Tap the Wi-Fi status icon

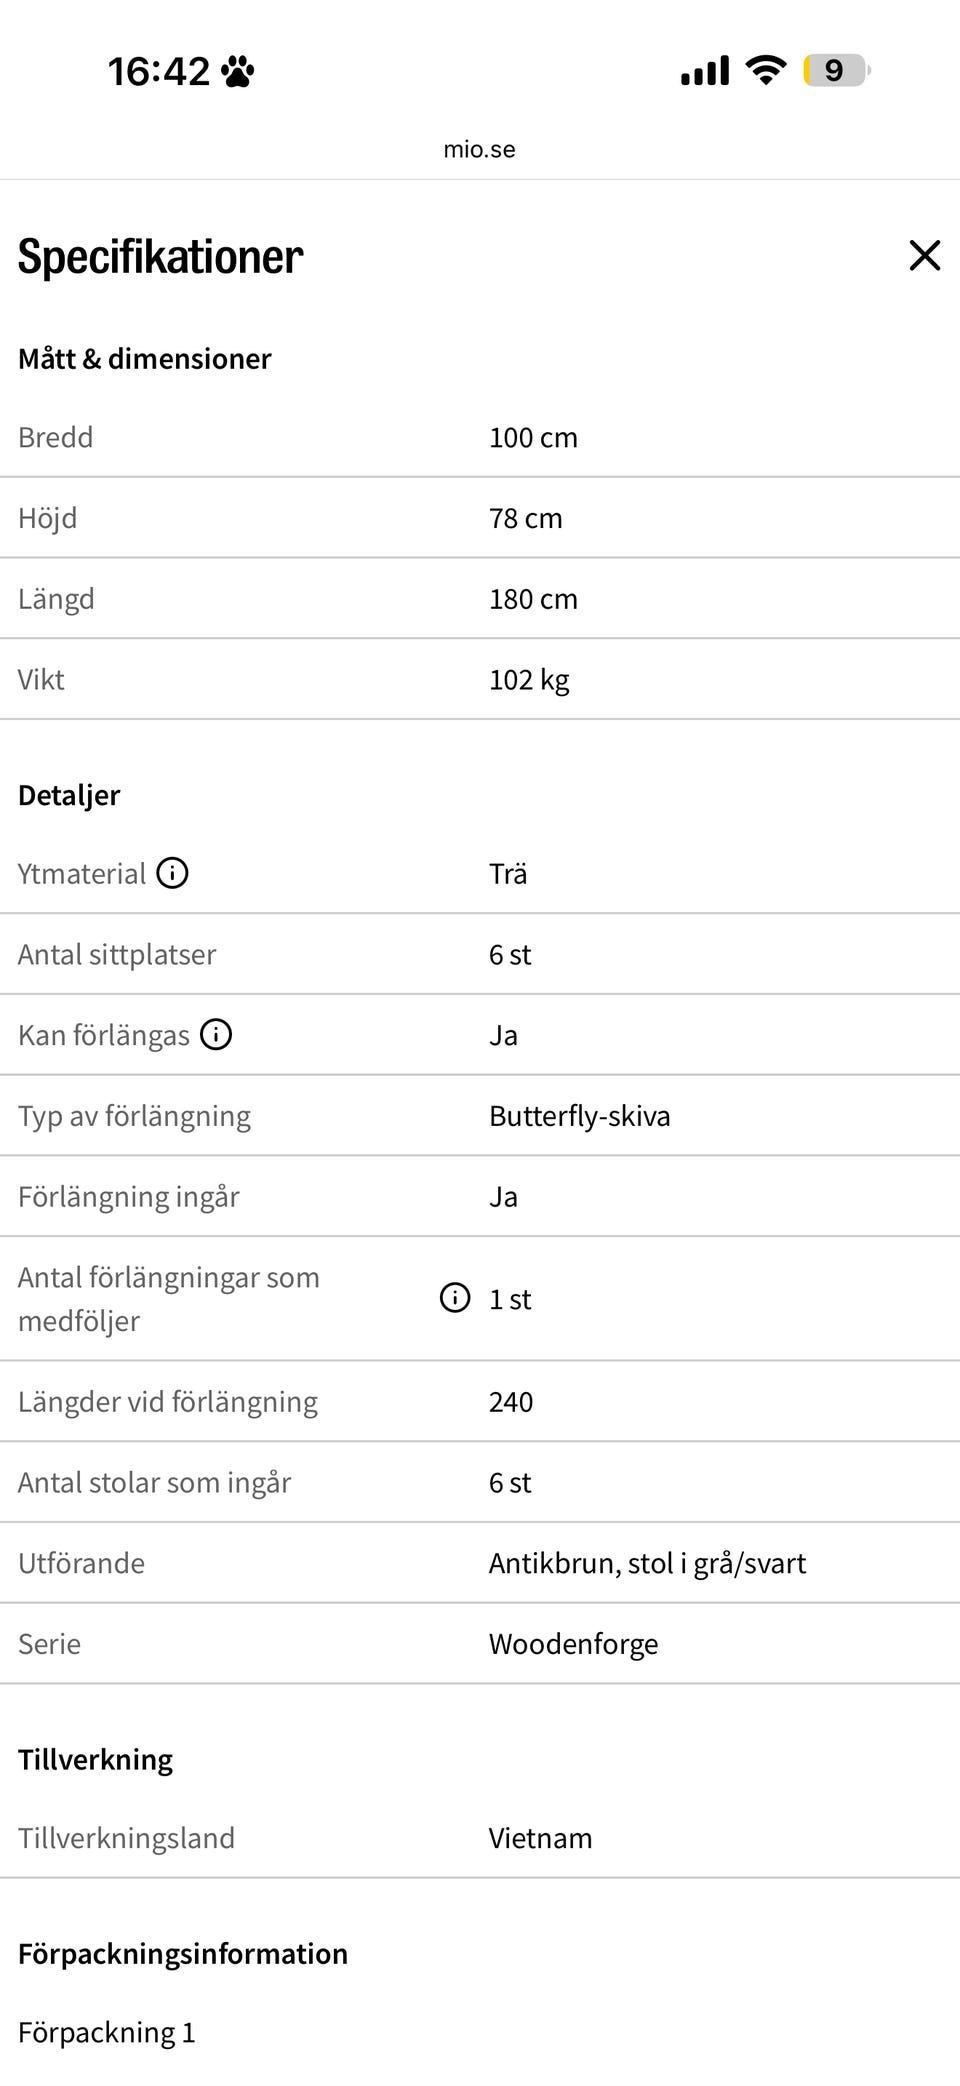[x=766, y=70]
